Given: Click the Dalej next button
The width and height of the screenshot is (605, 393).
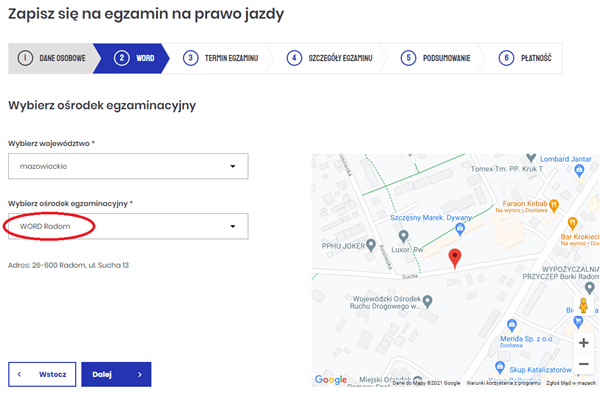Looking at the screenshot, I should (x=116, y=374).
